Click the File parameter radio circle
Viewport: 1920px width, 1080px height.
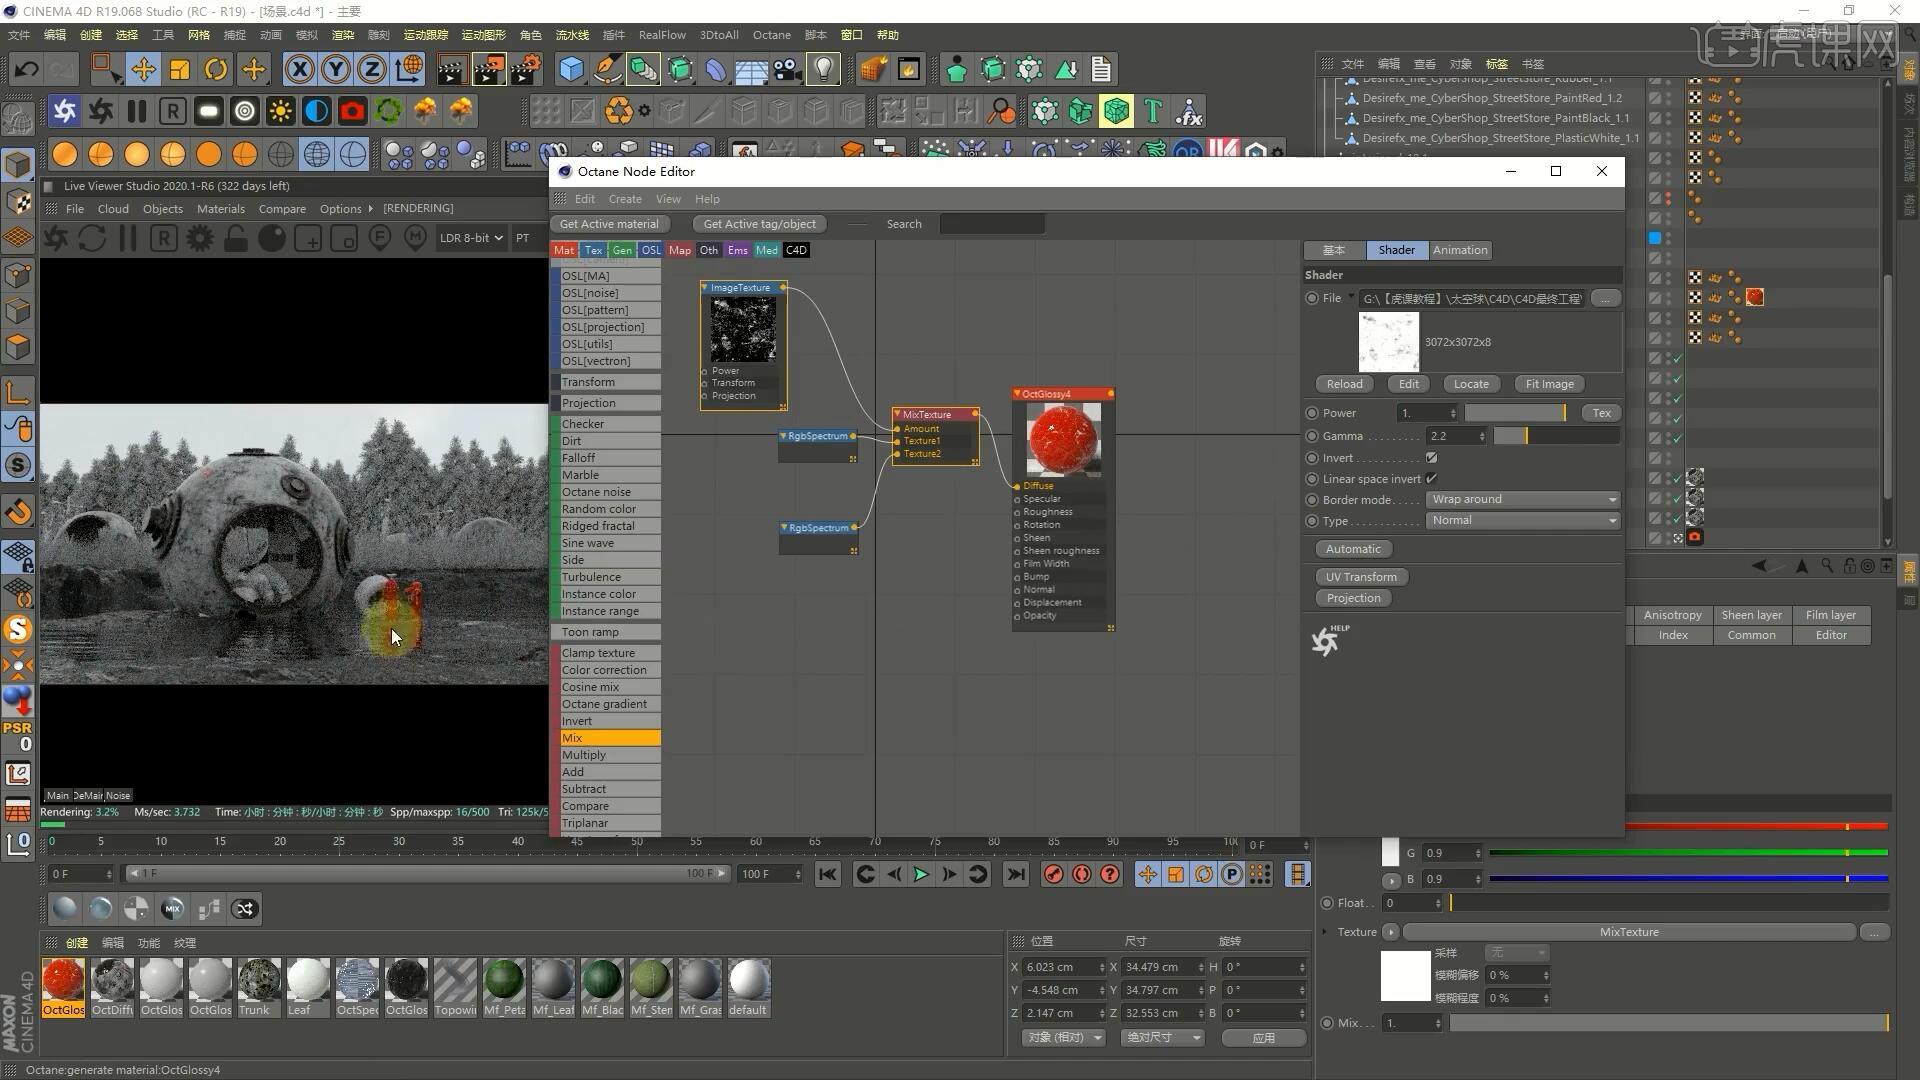1312,298
